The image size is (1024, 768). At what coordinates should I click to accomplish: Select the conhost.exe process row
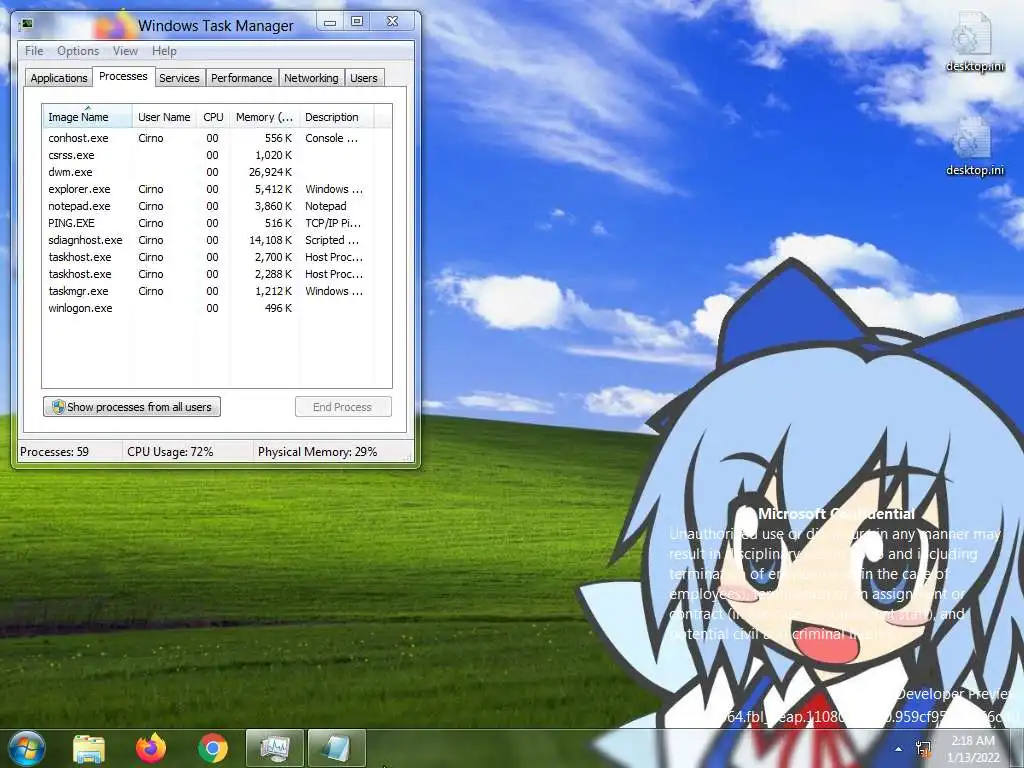pyautogui.click(x=217, y=138)
